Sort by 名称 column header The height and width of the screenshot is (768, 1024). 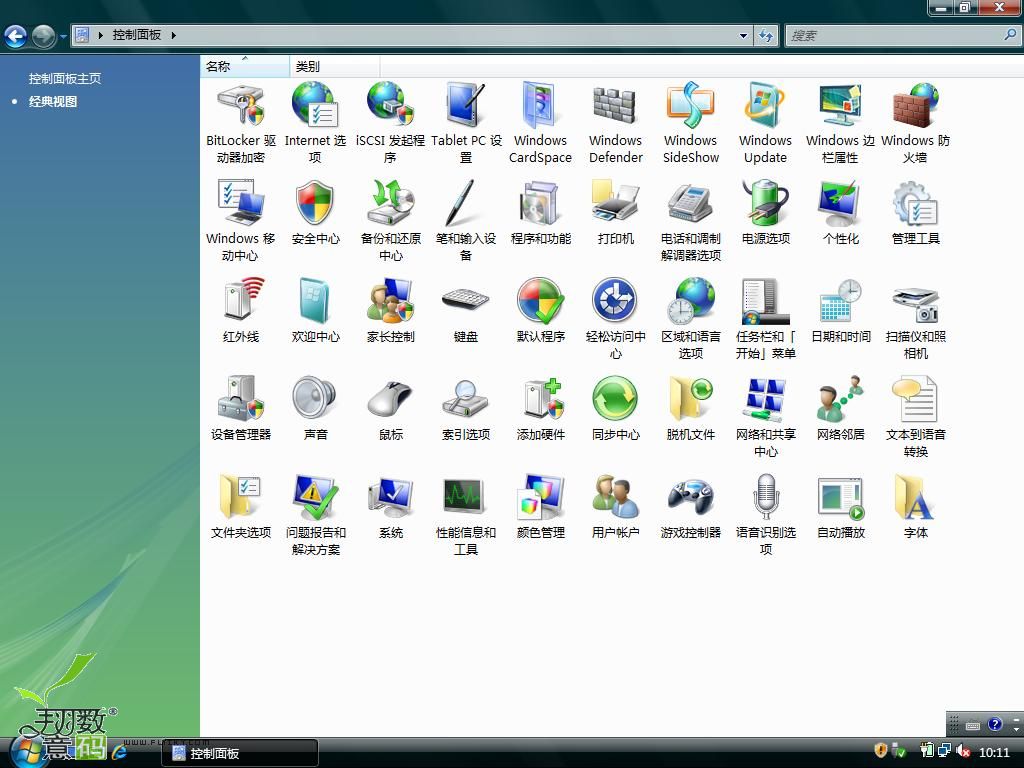244,66
